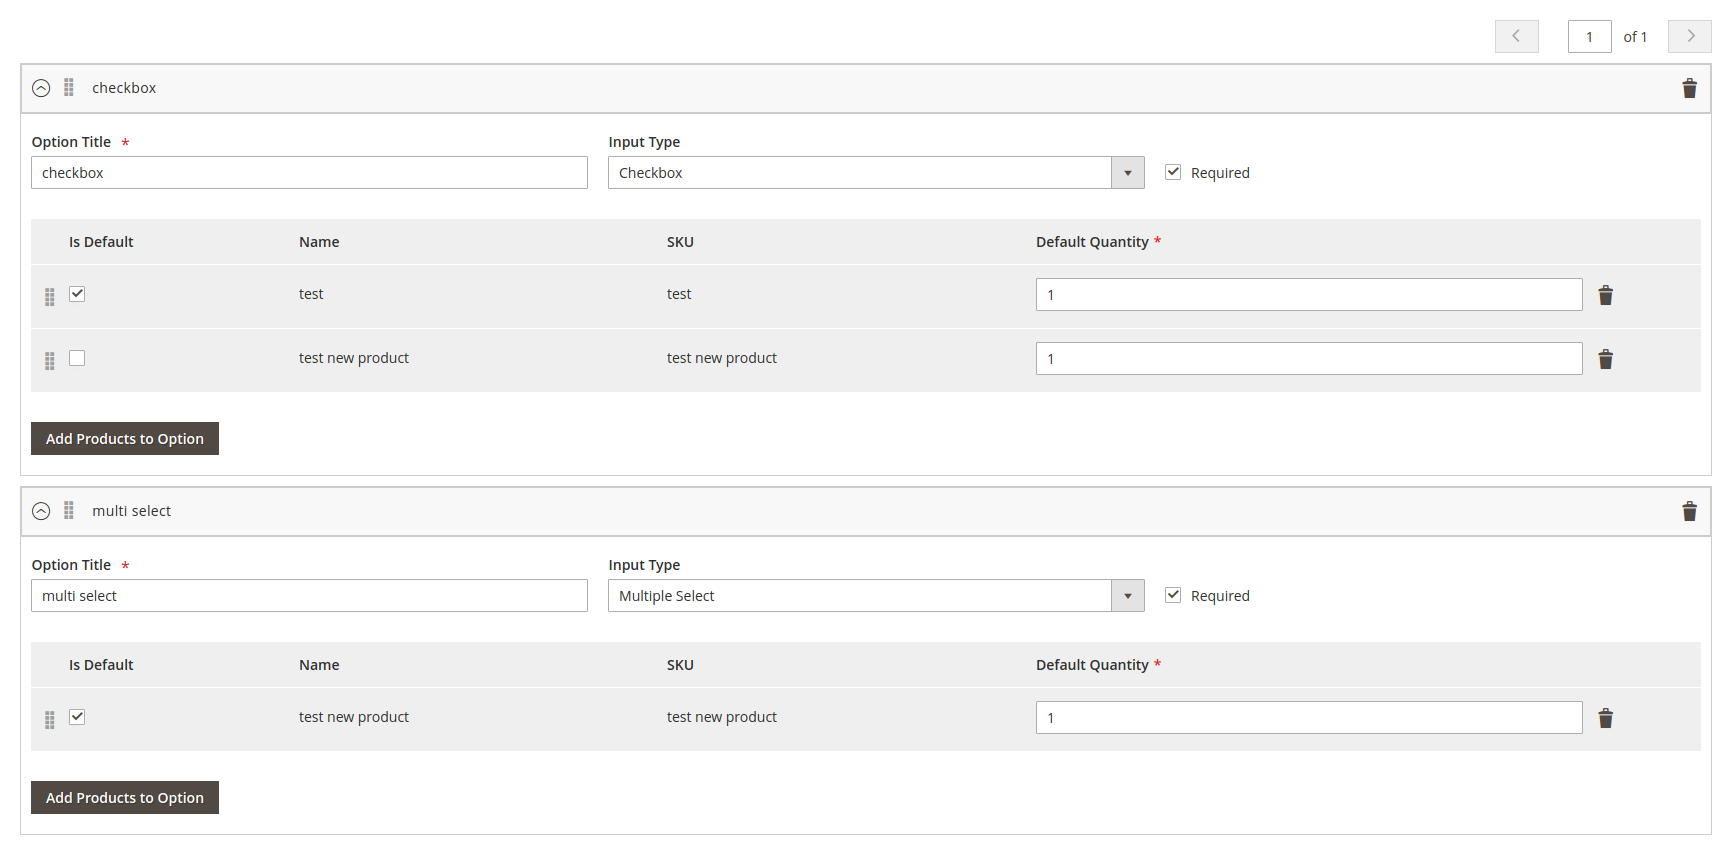Toggle Required for multi select option
The image size is (1721, 850).
[x=1173, y=595]
